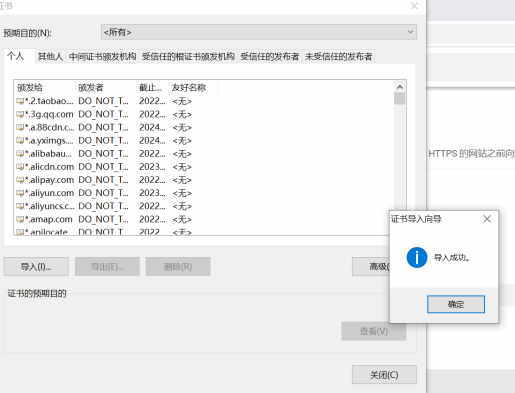Select the *.2.taobao... certificate name
Image resolution: width=515 pixels, height=393 pixels.
point(49,101)
